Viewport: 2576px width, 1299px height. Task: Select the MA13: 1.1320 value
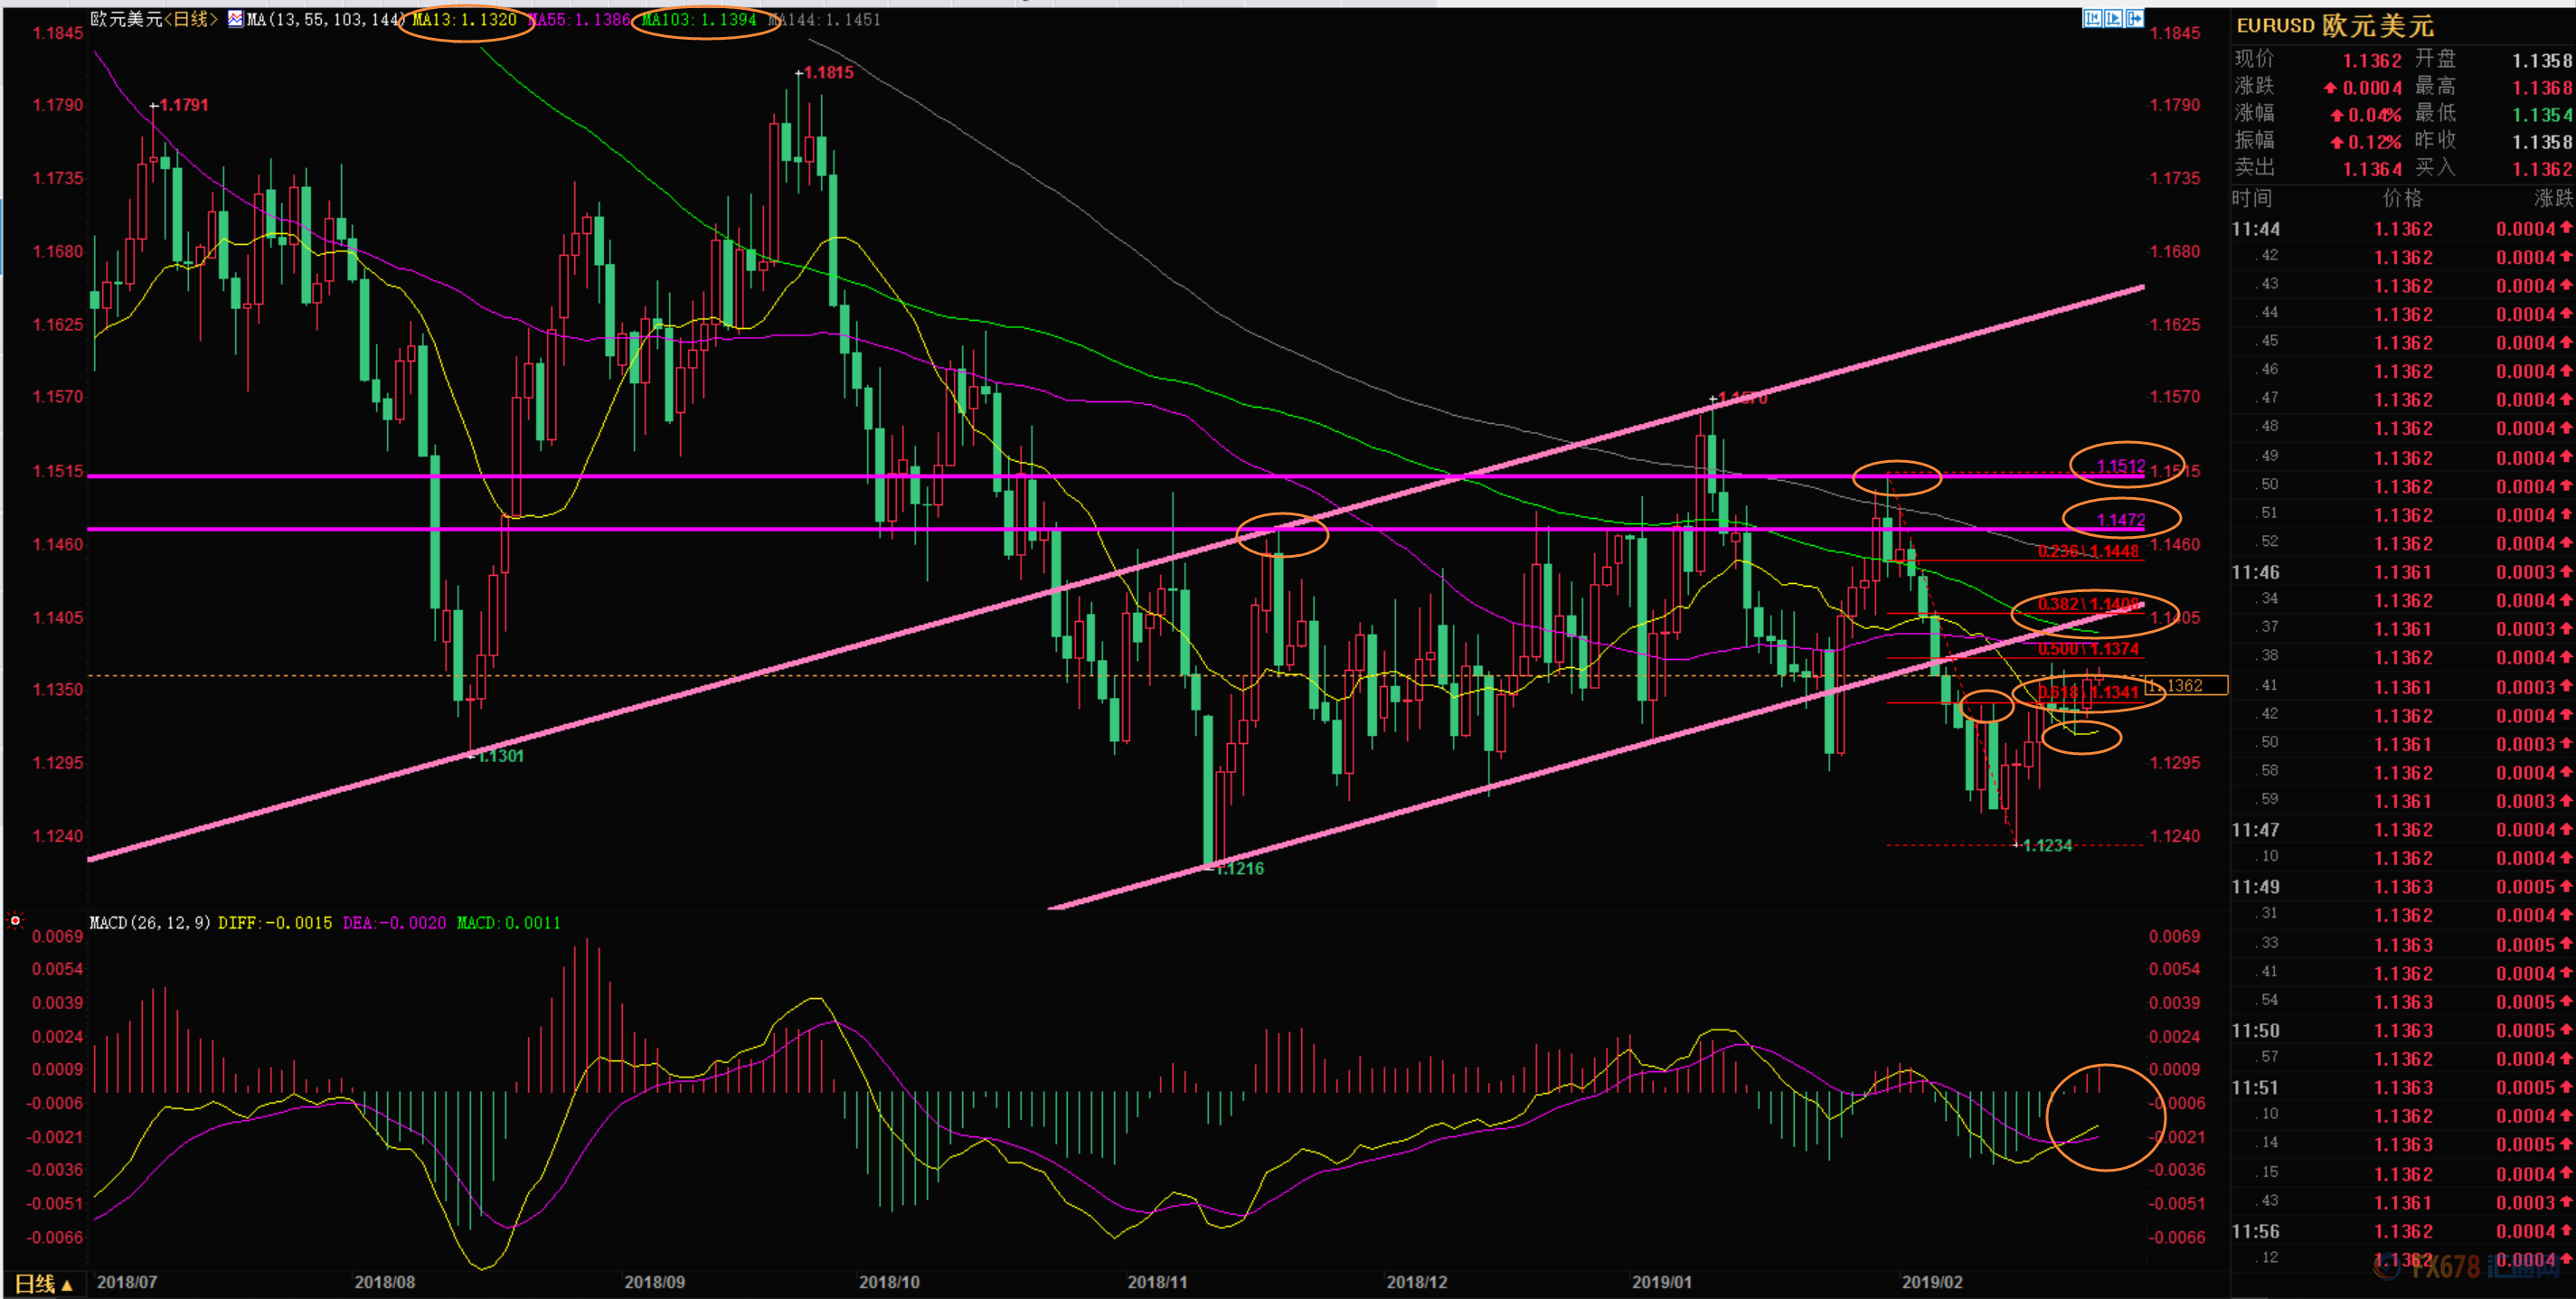click(x=464, y=19)
